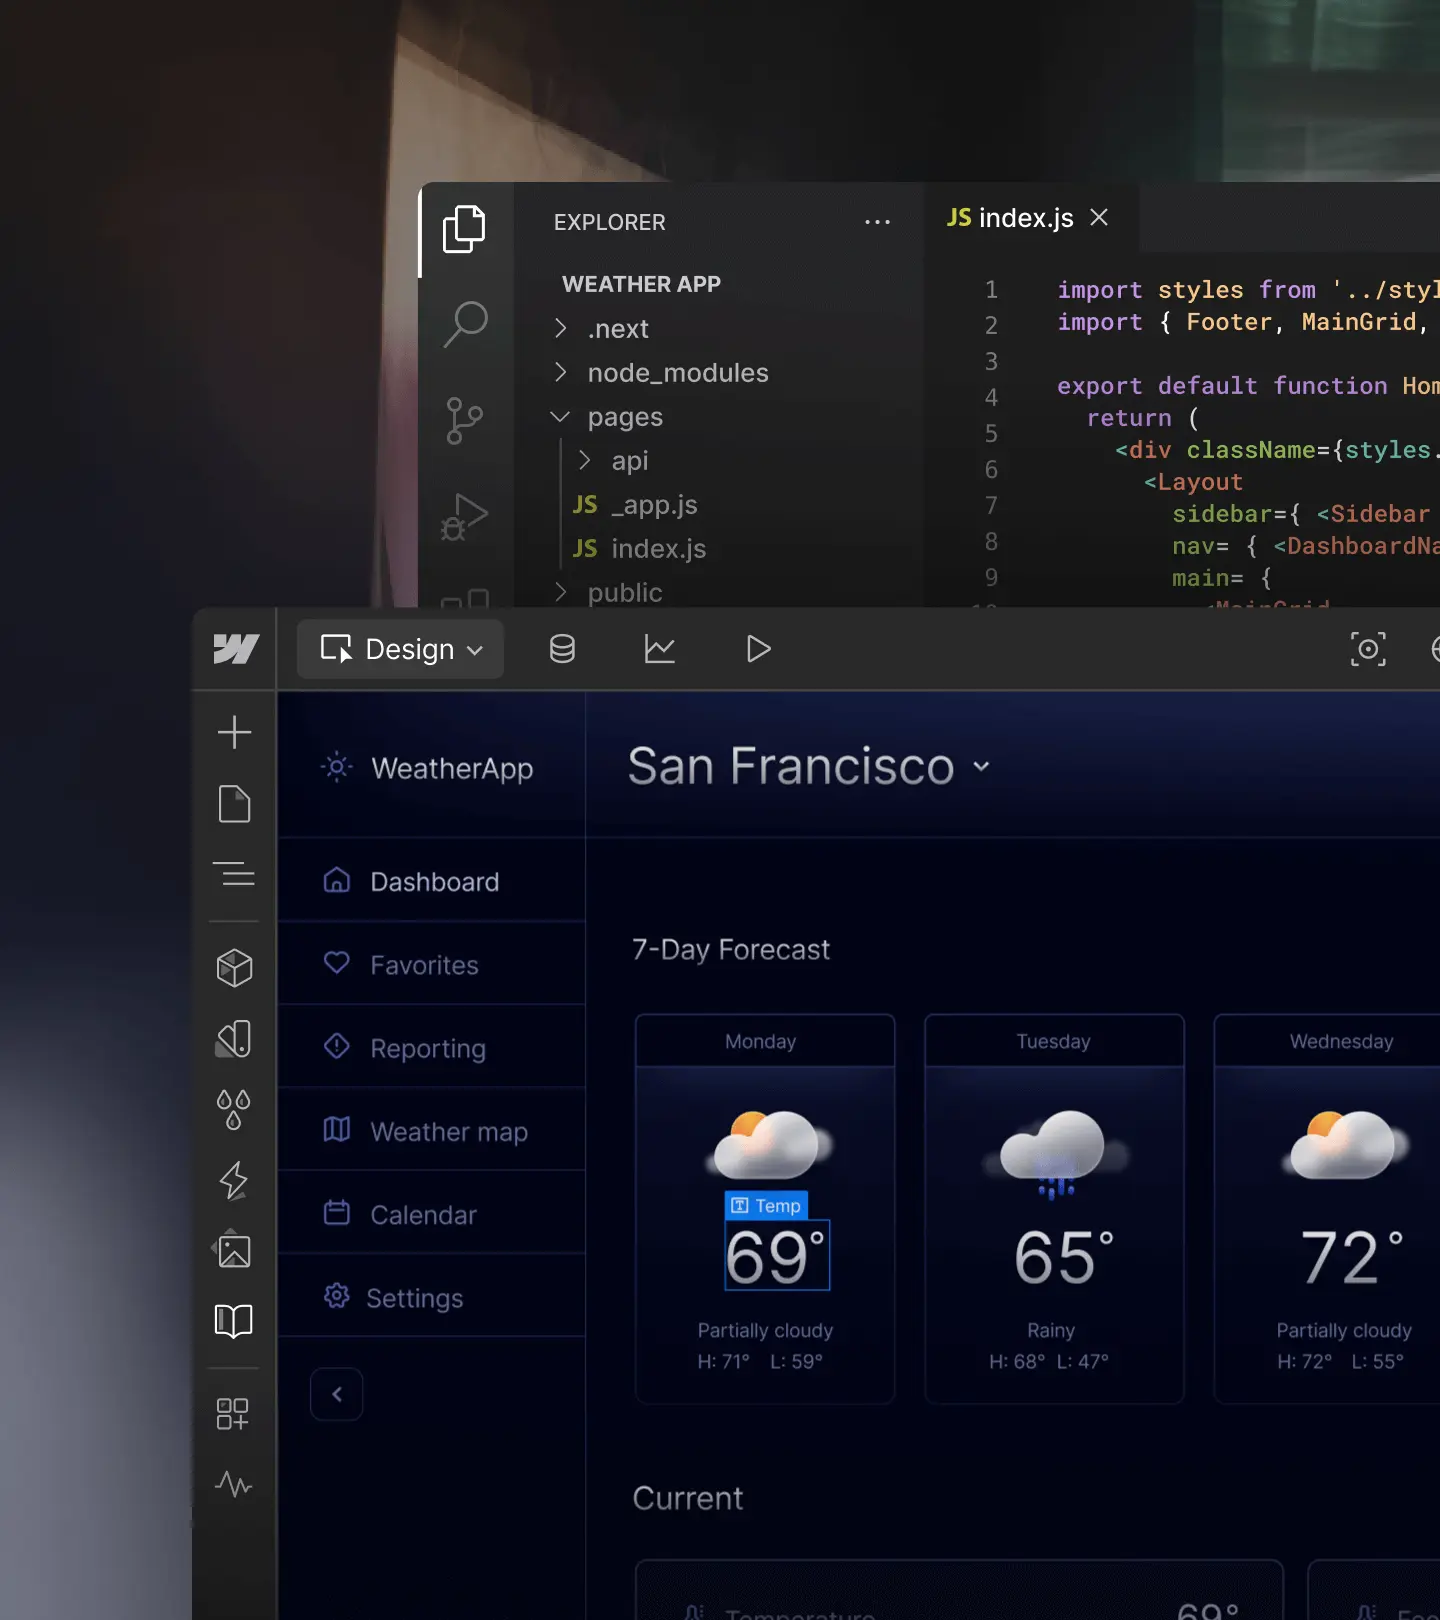Select Favorites in the WeatherApp sidebar
Image resolution: width=1440 pixels, height=1620 pixels.
[424, 965]
